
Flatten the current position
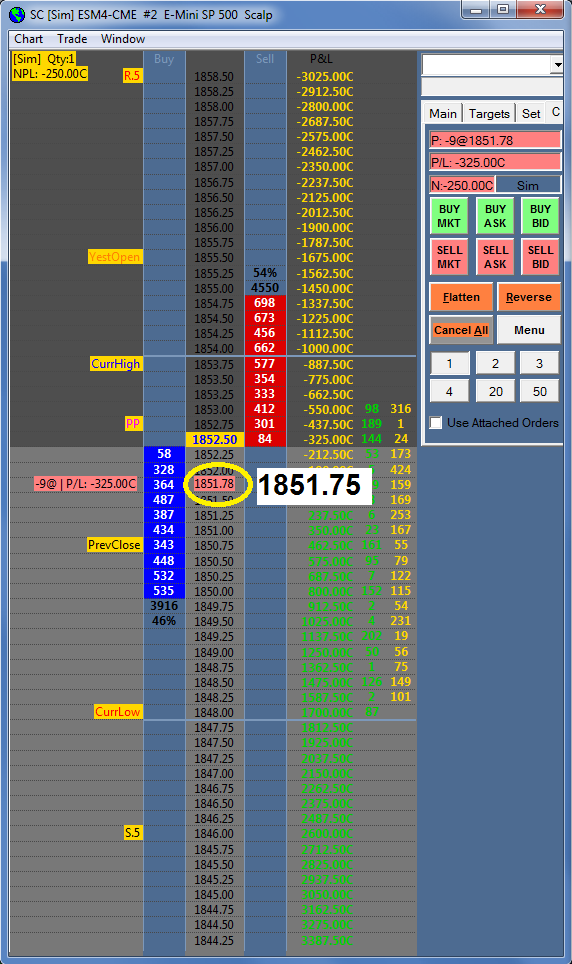tap(461, 298)
